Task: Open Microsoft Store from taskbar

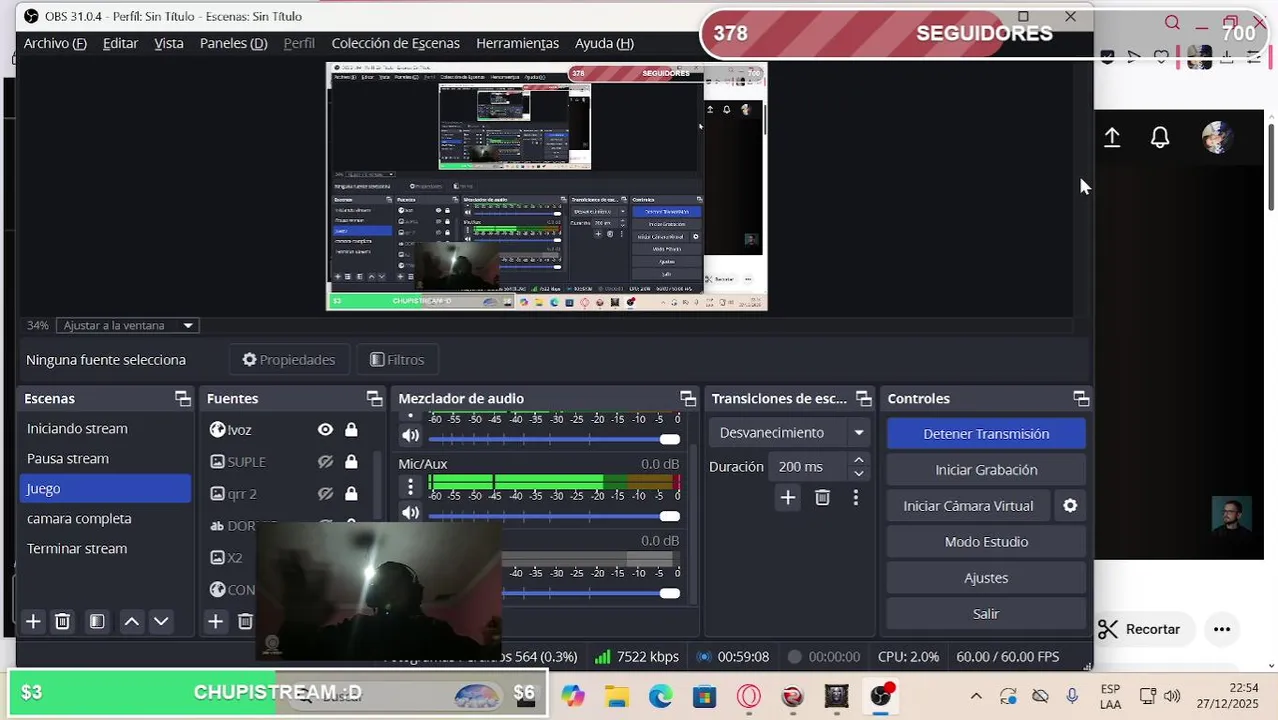Action: click(x=704, y=696)
